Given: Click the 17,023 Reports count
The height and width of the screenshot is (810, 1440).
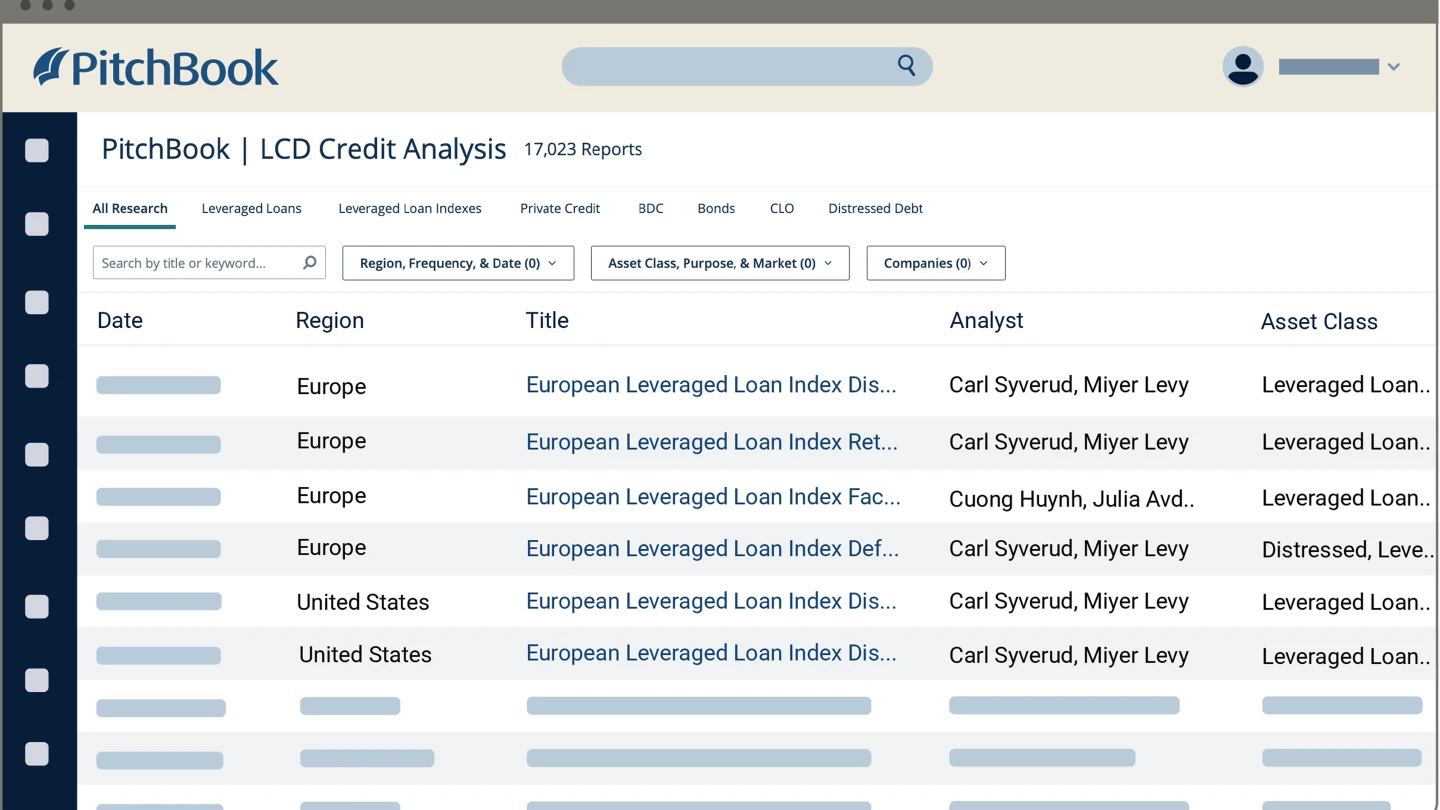Looking at the screenshot, I should (583, 149).
